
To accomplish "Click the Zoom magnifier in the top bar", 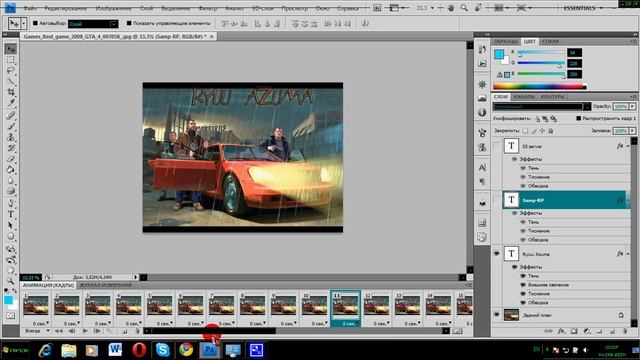I will pos(464,8).
